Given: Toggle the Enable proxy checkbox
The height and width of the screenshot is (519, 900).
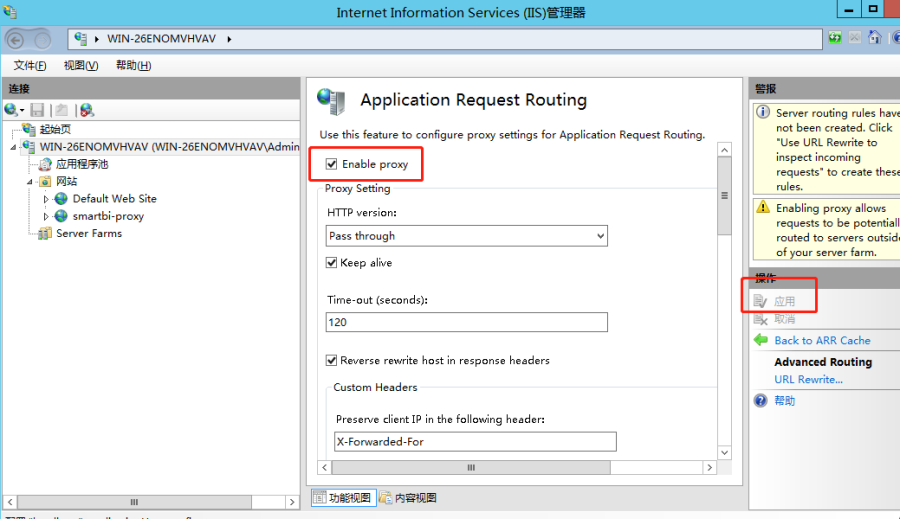Looking at the screenshot, I should [x=332, y=164].
